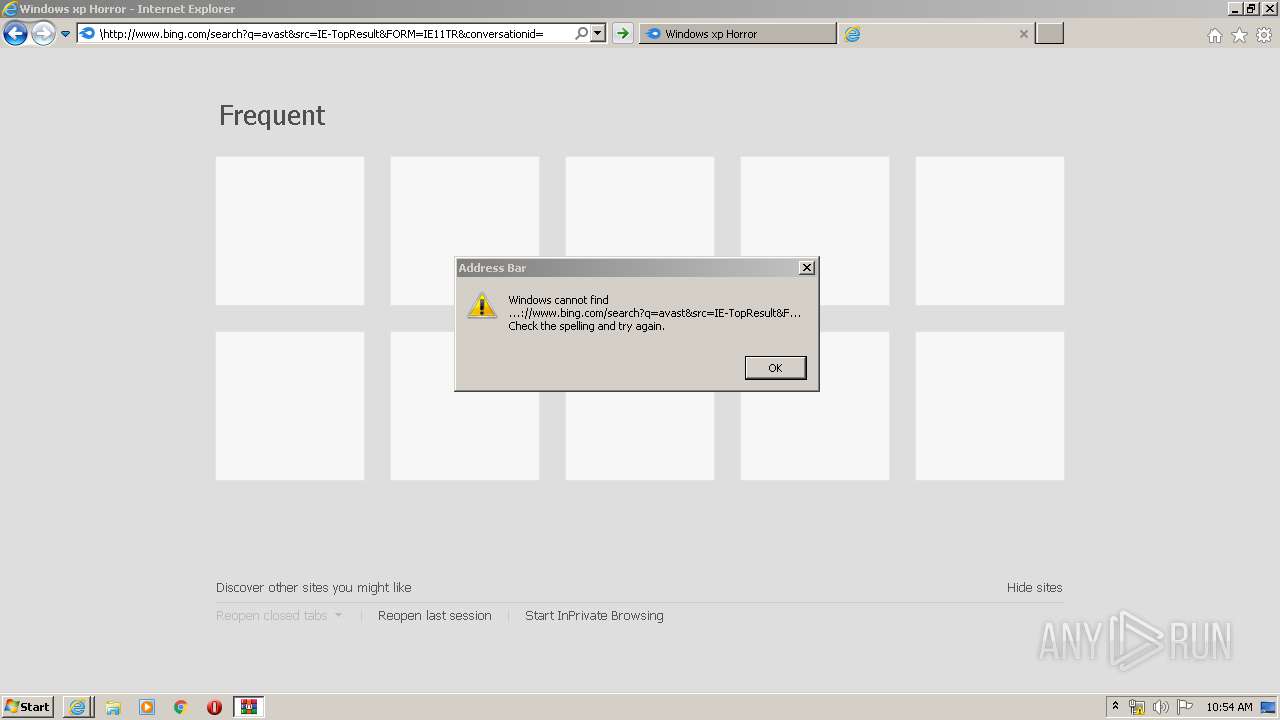Viewport: 1280px width, 720px height.
Task: Click the warning icon in the dialog
Action: pyautogui.click(x=482, y=306)
